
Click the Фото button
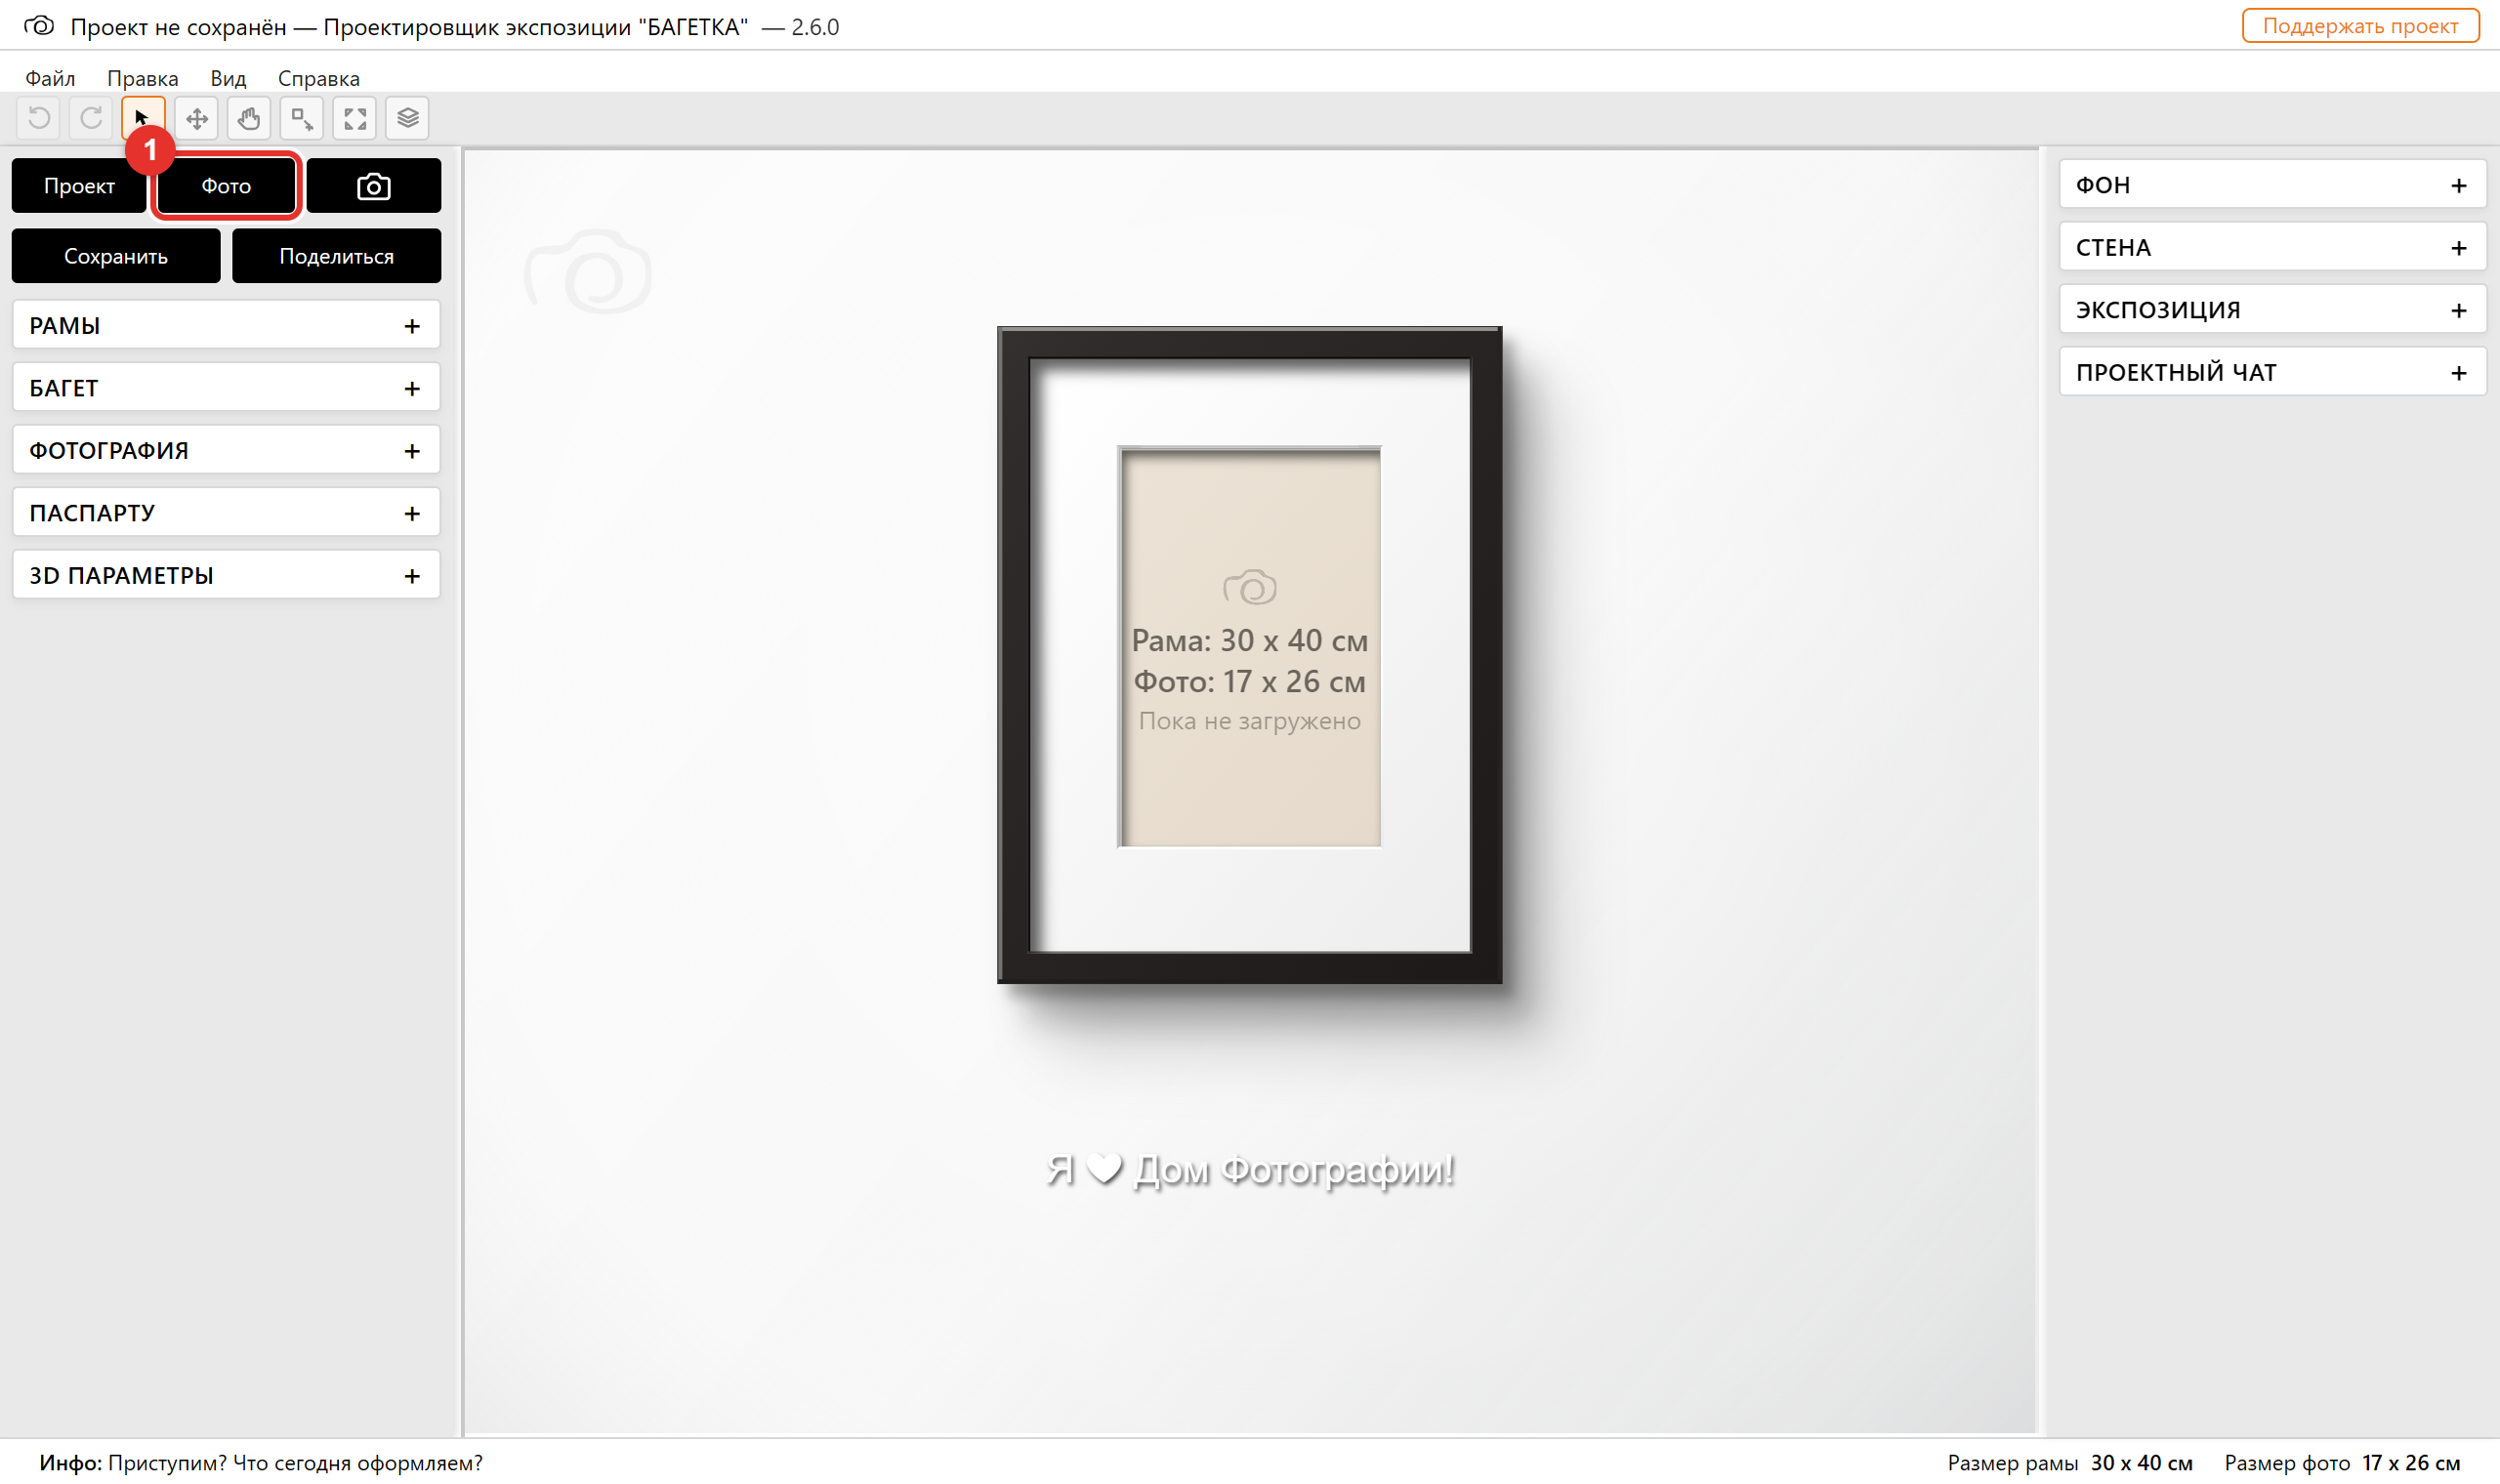pos(226,186)
